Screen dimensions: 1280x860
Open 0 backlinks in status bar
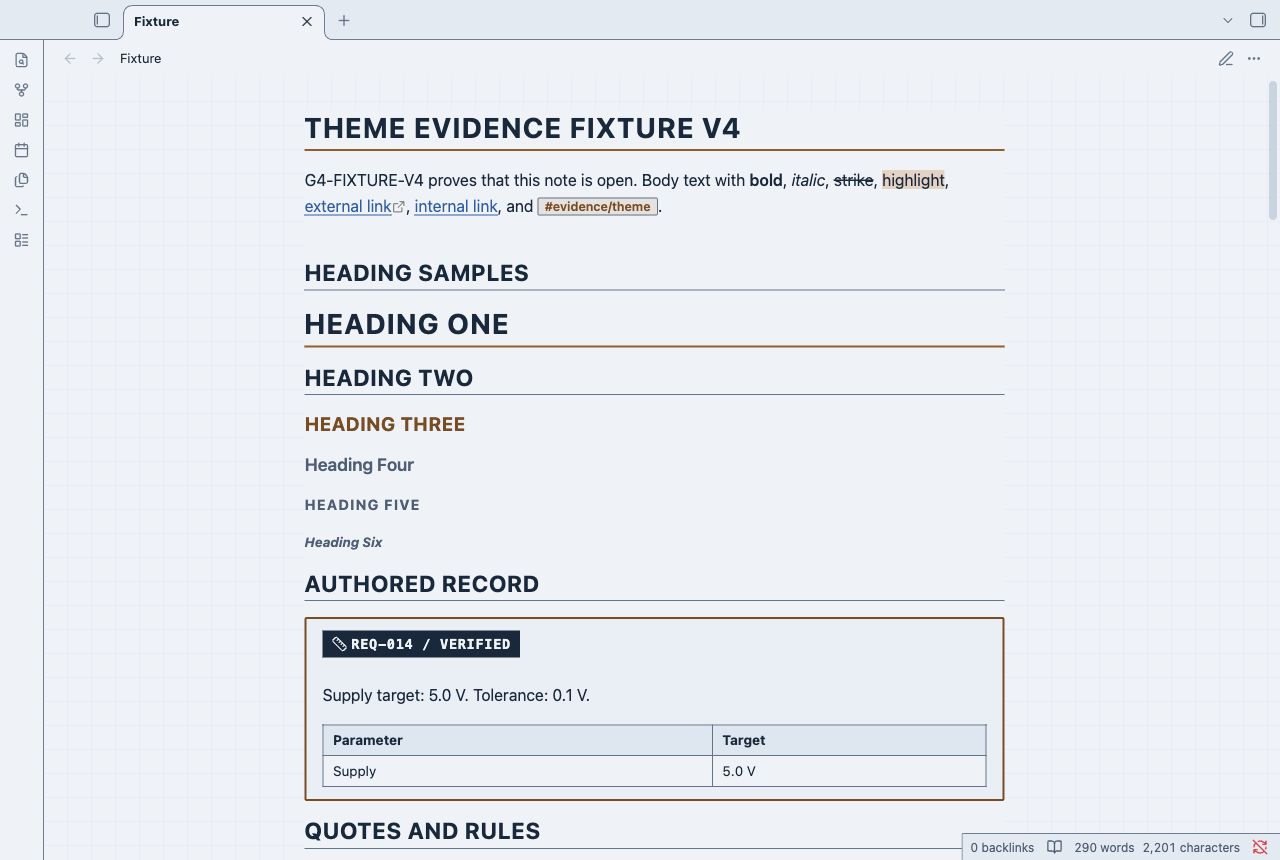1002,847
